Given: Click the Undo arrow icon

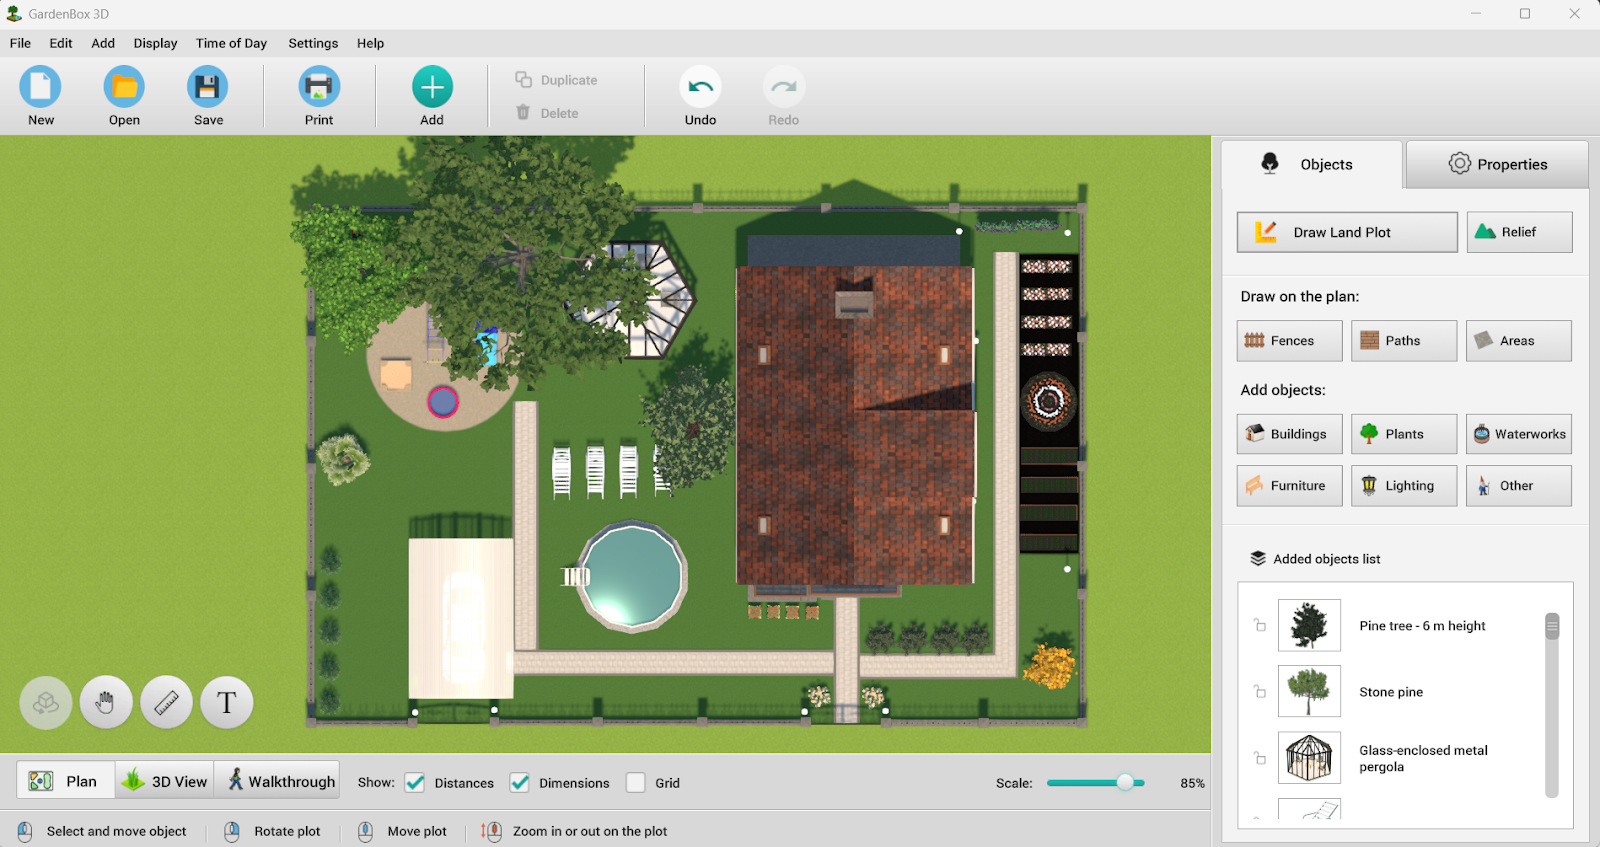Looking at the screenshot, I should (700, 88).
